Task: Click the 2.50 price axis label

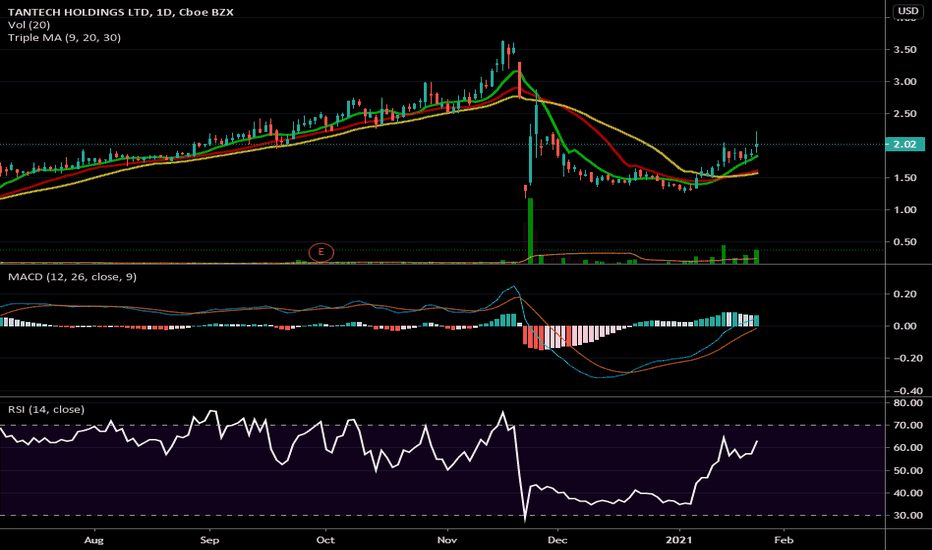Action: tap(905, 114)
